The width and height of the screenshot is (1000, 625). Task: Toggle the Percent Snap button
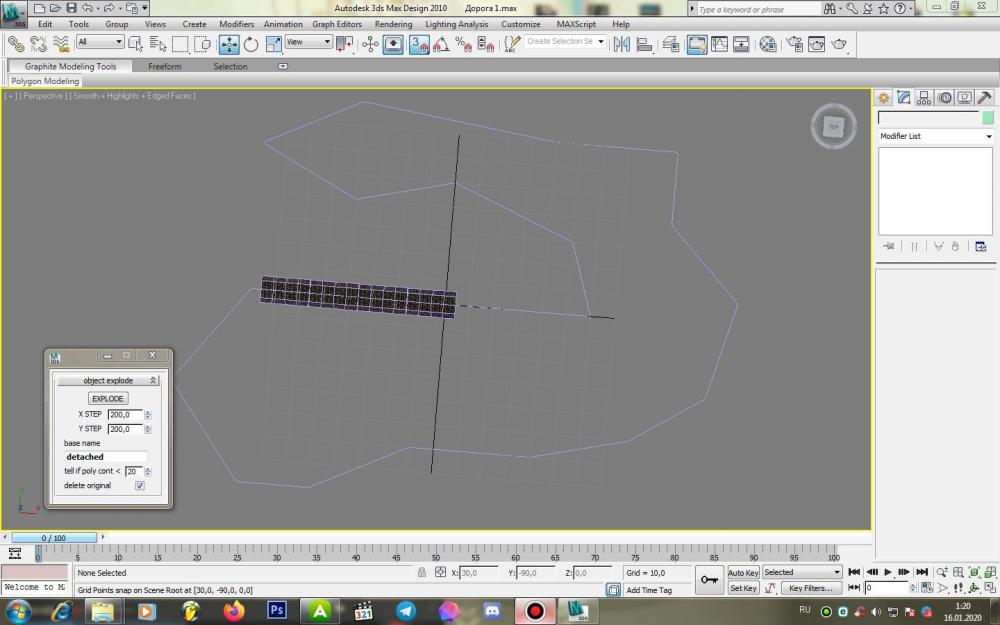coord(464,44)
